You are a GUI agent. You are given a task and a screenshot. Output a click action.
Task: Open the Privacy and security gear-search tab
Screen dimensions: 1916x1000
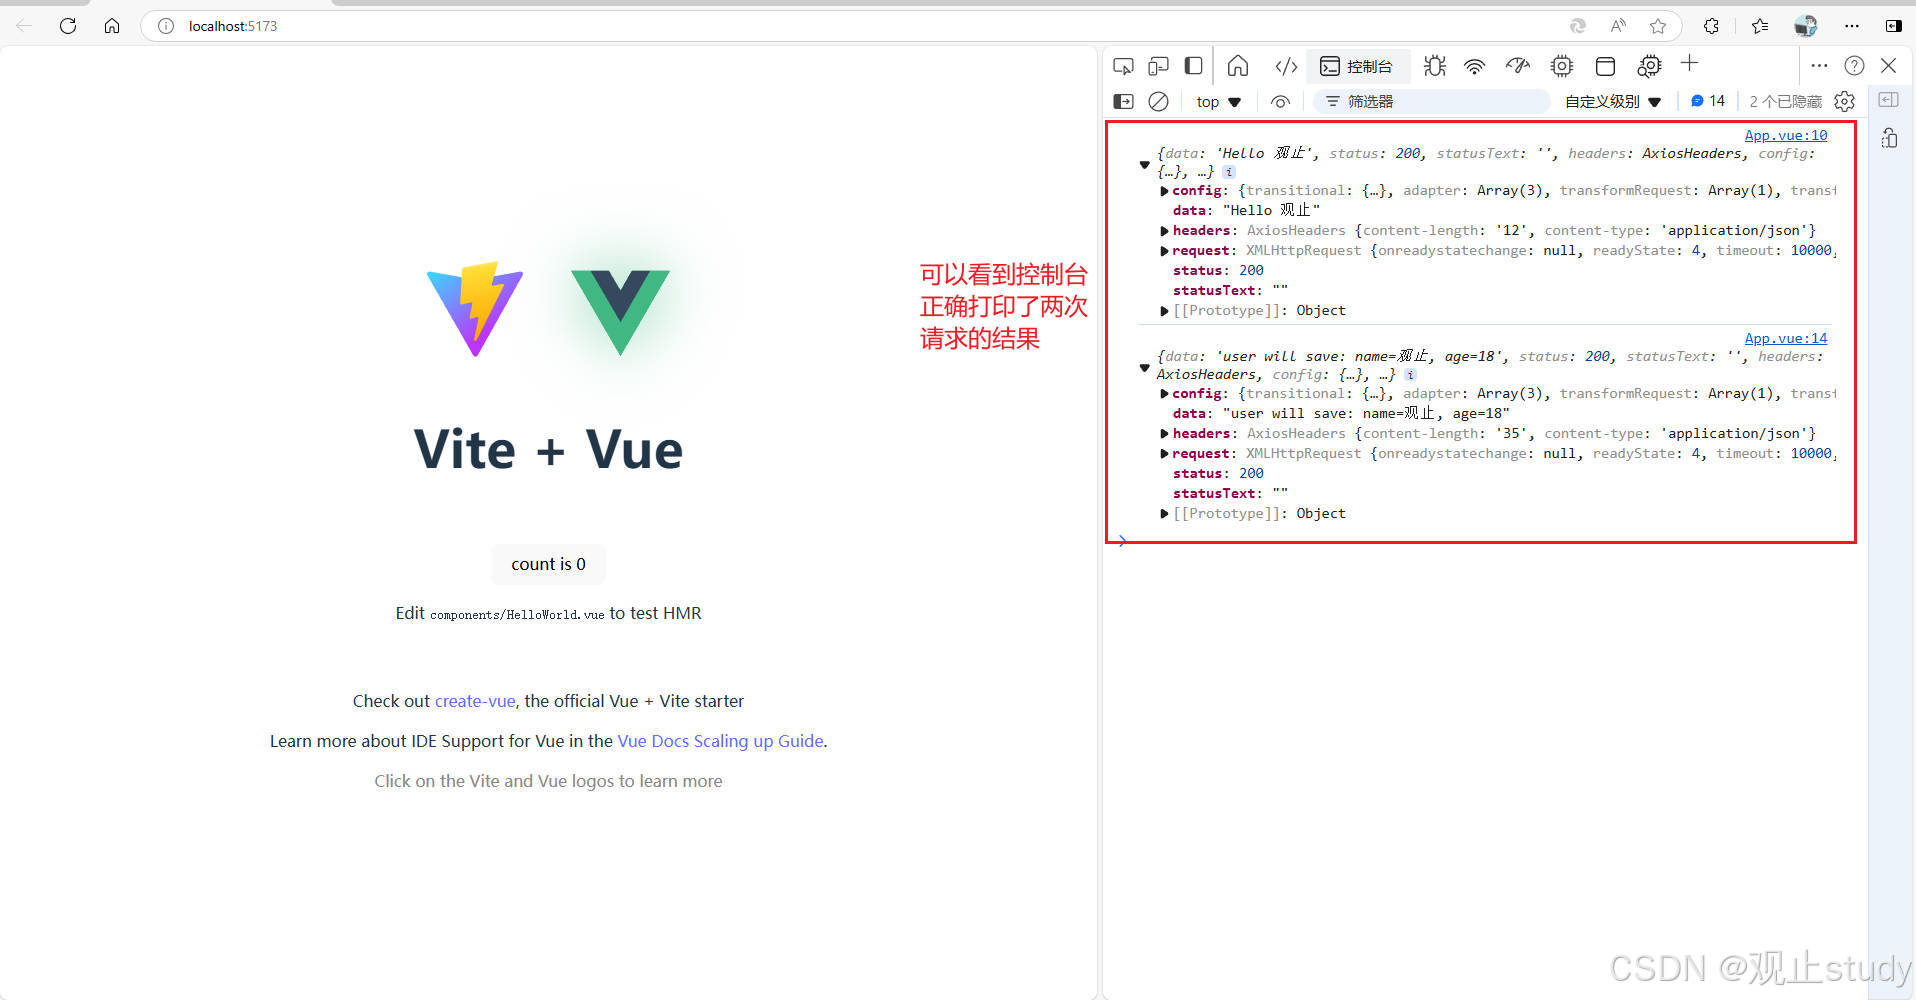[1649, 66]
